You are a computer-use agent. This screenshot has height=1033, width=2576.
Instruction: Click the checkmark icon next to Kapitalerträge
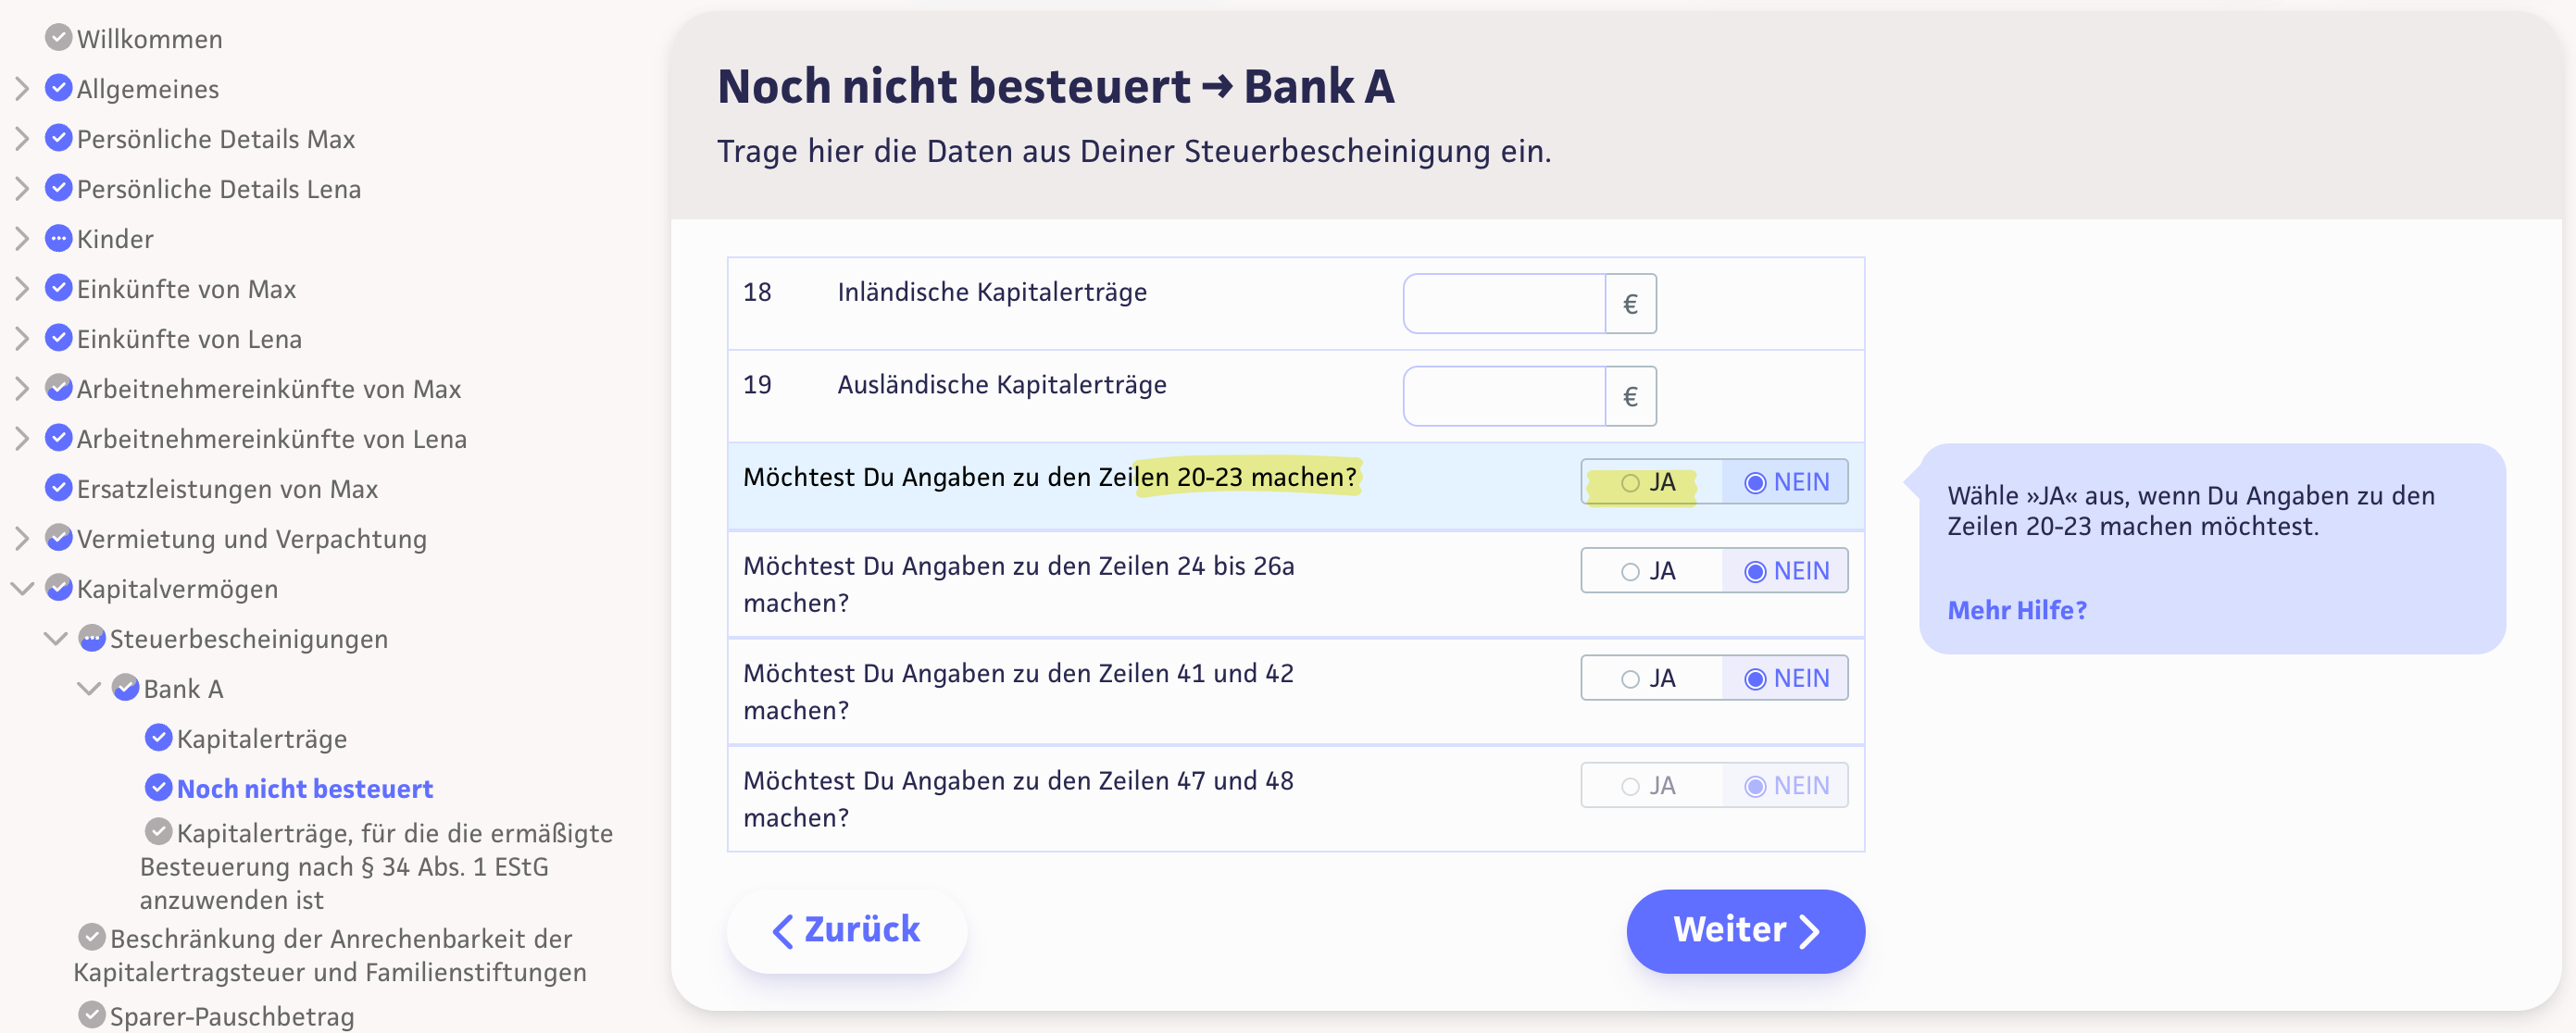(158, 738)
